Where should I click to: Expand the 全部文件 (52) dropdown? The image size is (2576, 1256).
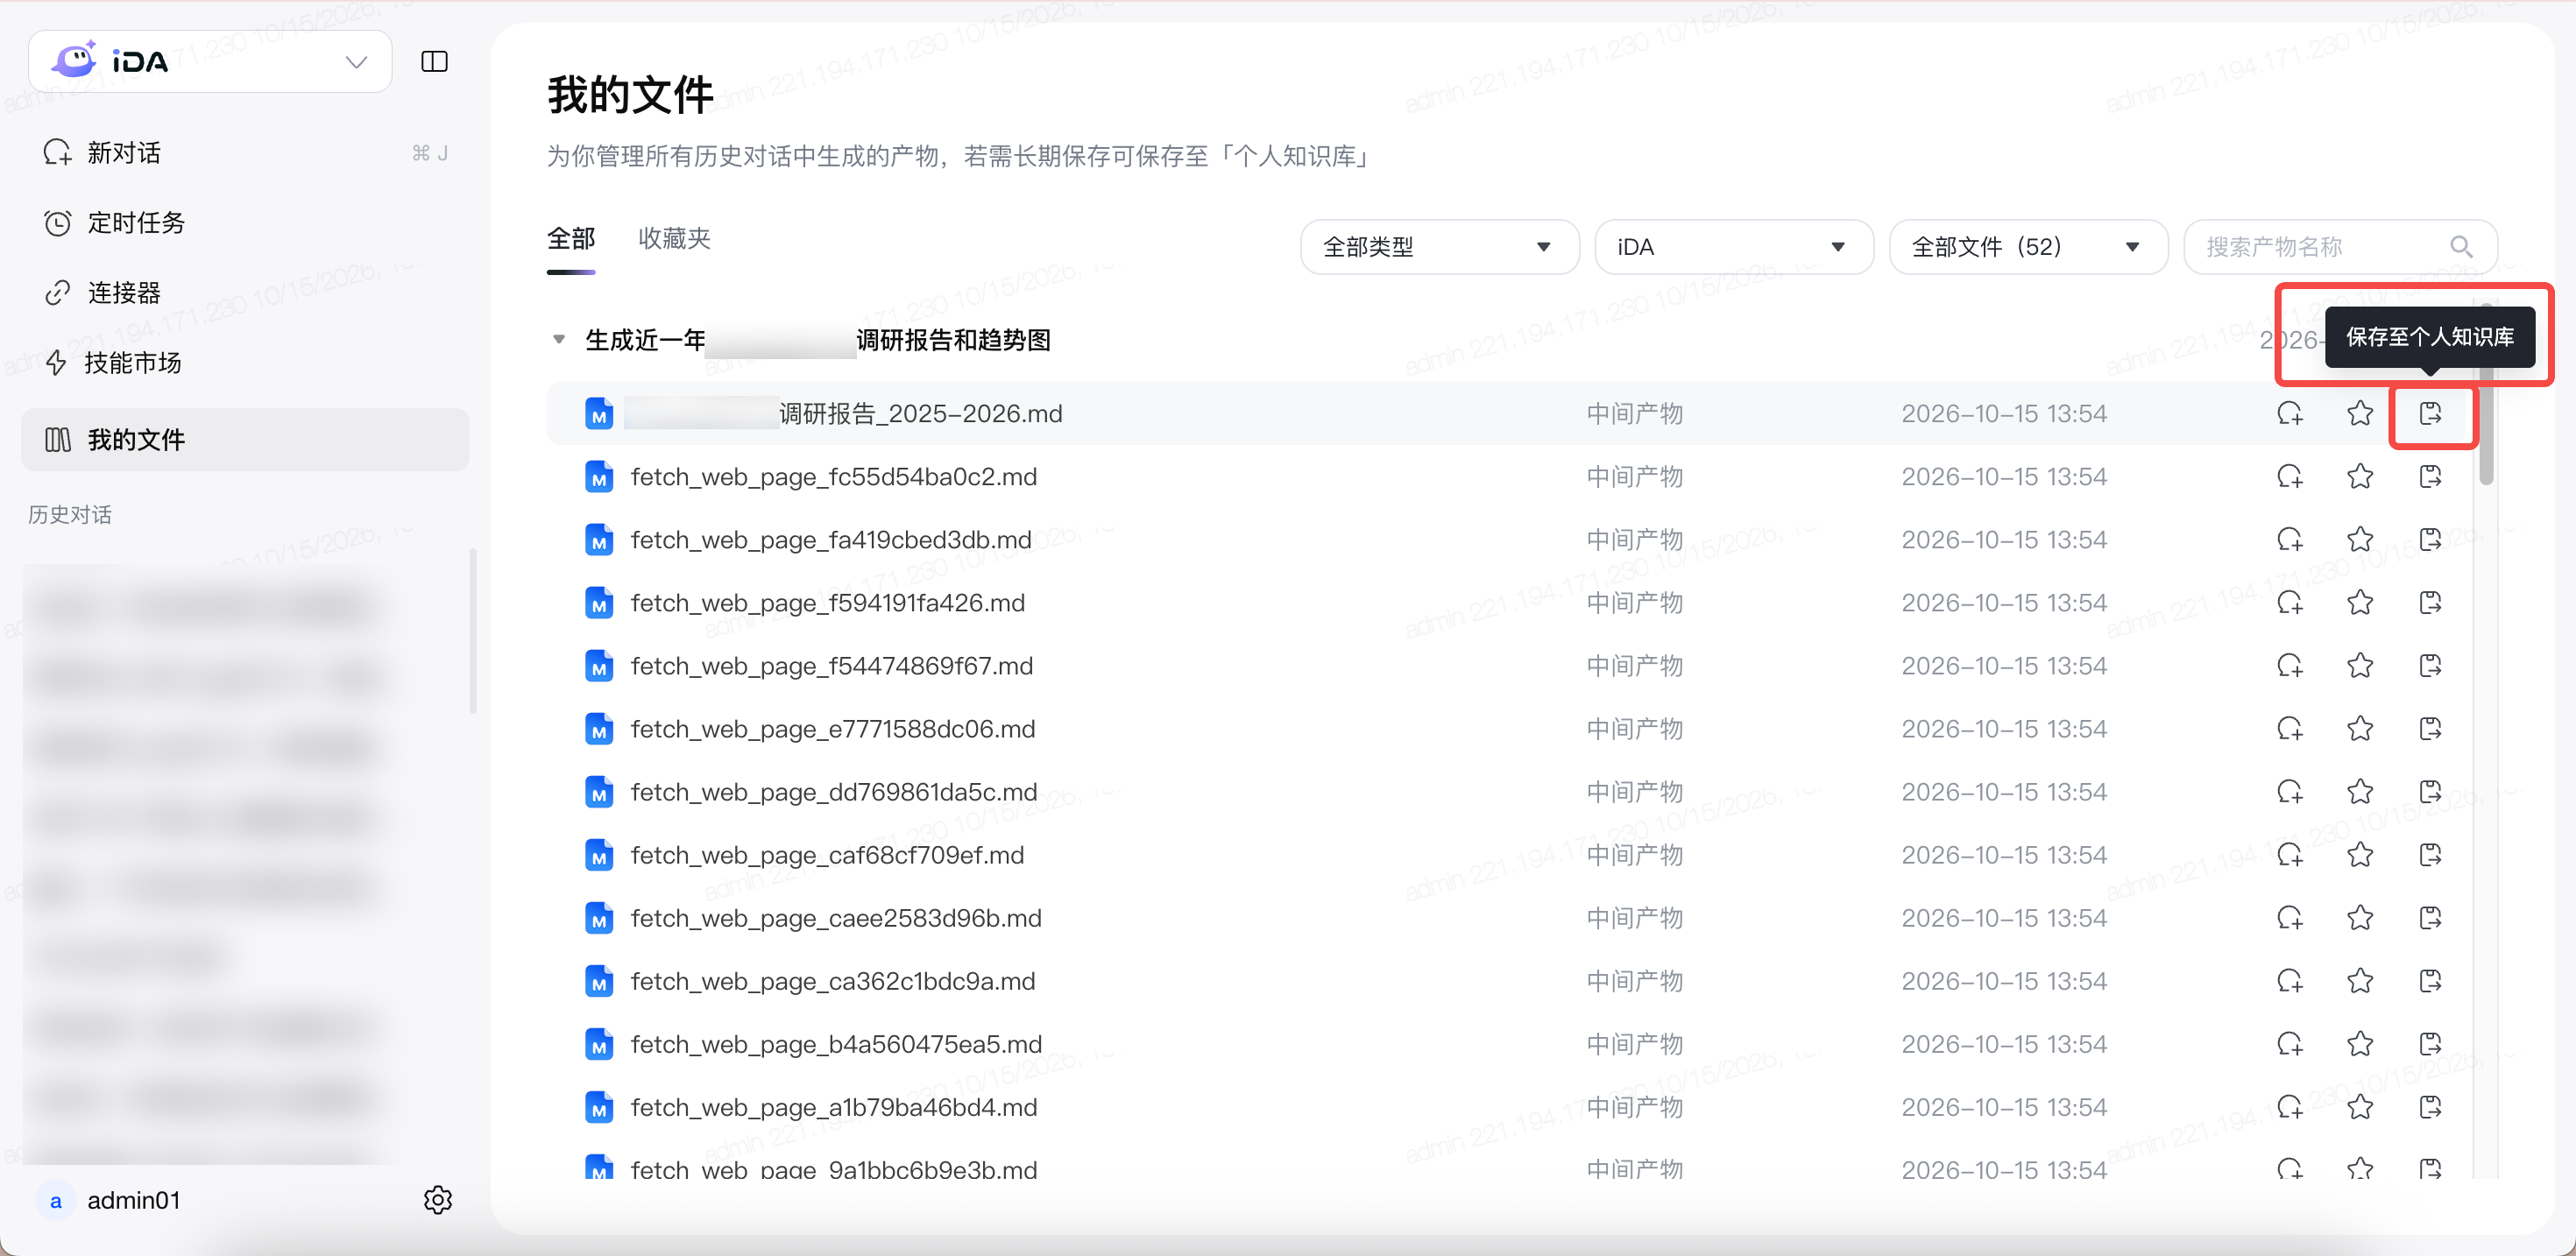tap(2027, 247)
